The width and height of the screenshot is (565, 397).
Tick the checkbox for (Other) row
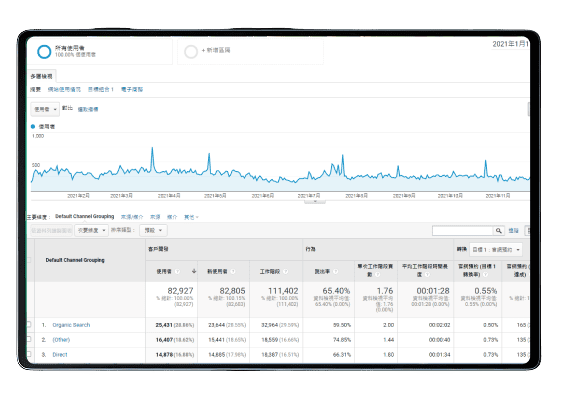(29, 339)
